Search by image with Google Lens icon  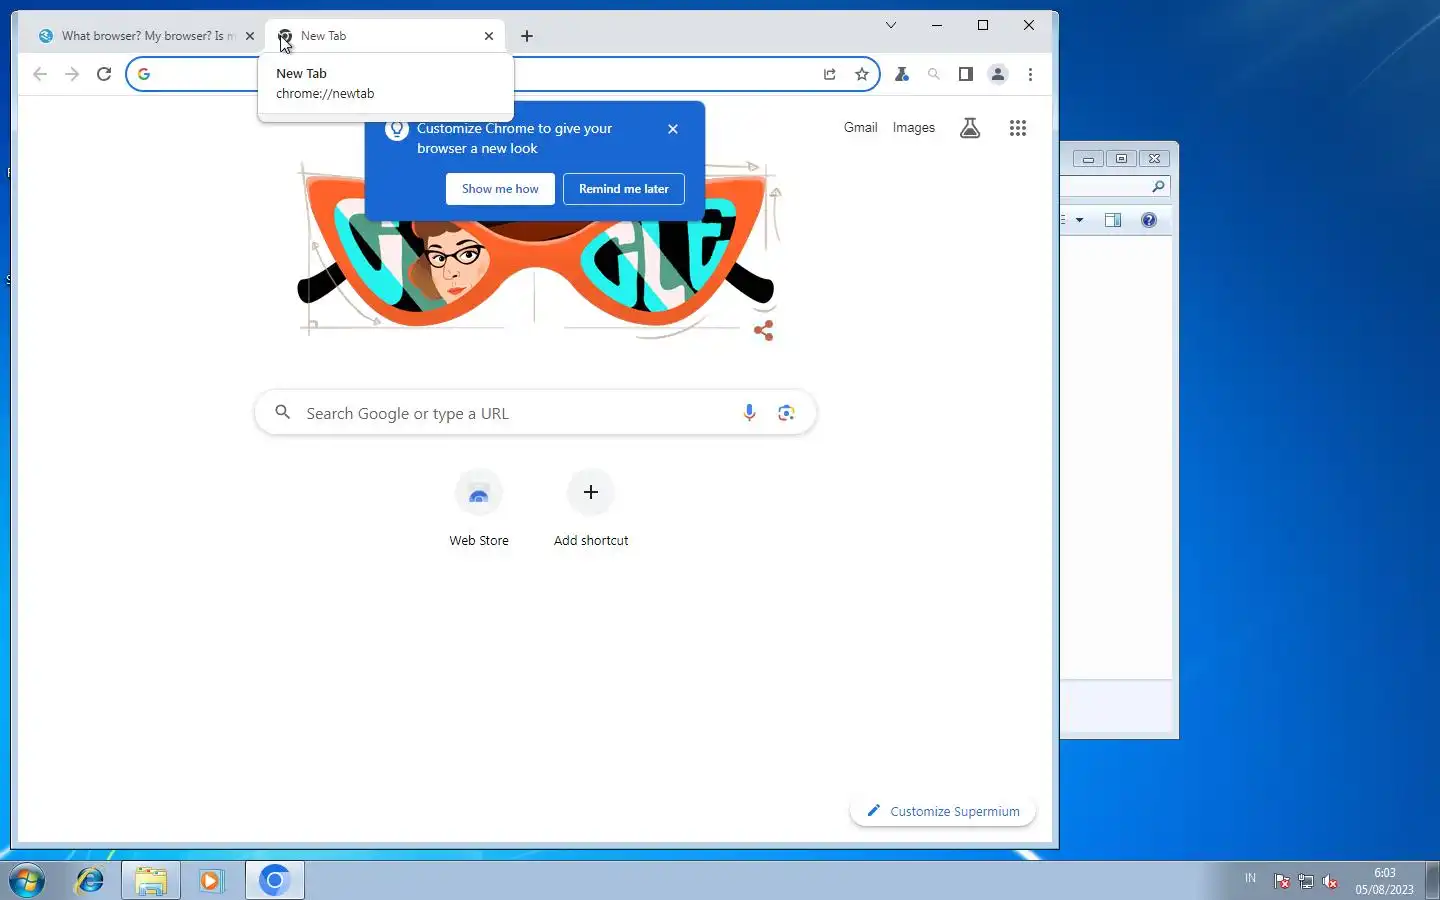point(786,413)
